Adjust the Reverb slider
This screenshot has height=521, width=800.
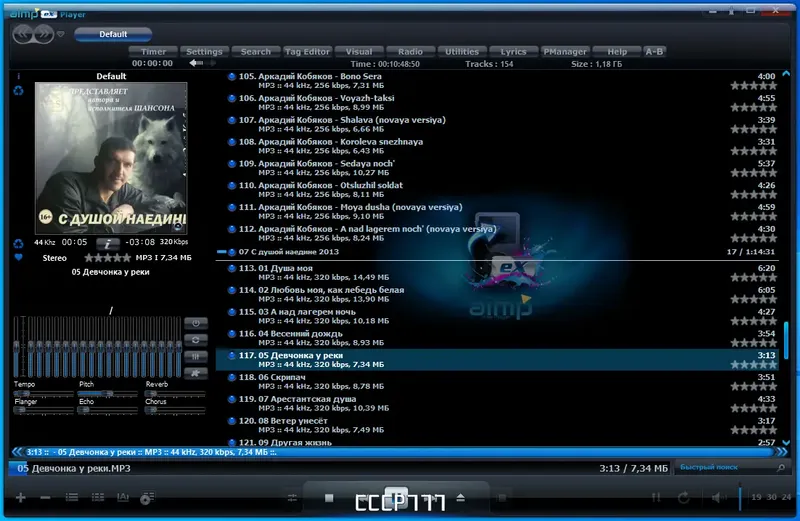click(x=175, y=393)
